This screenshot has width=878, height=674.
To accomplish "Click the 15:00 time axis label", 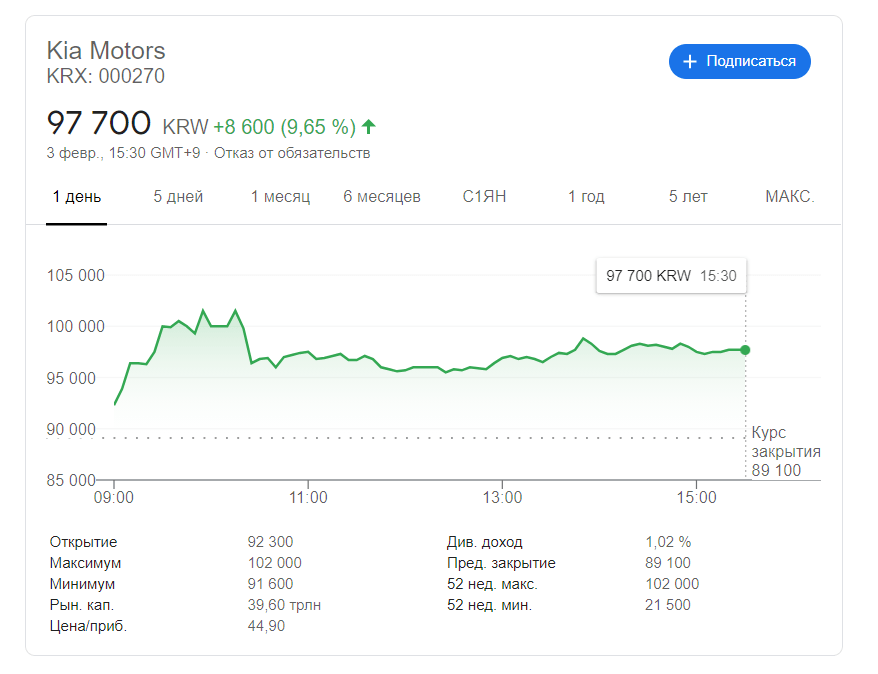I will click(x=697, y=497).
